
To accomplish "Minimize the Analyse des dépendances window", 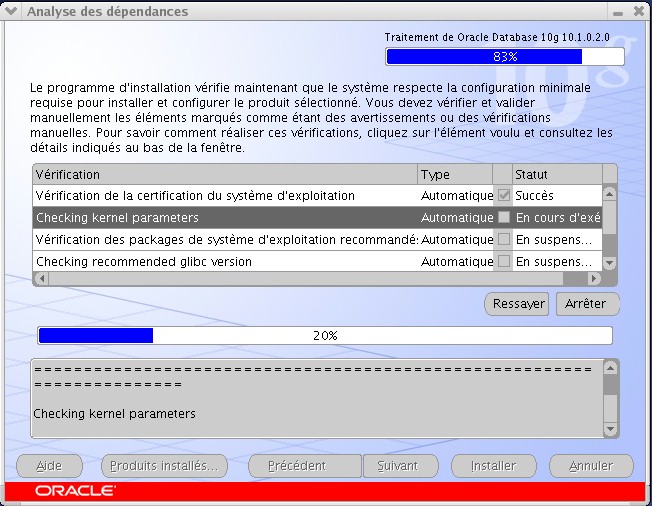I will pyautogui.click(x=618, y=12).
